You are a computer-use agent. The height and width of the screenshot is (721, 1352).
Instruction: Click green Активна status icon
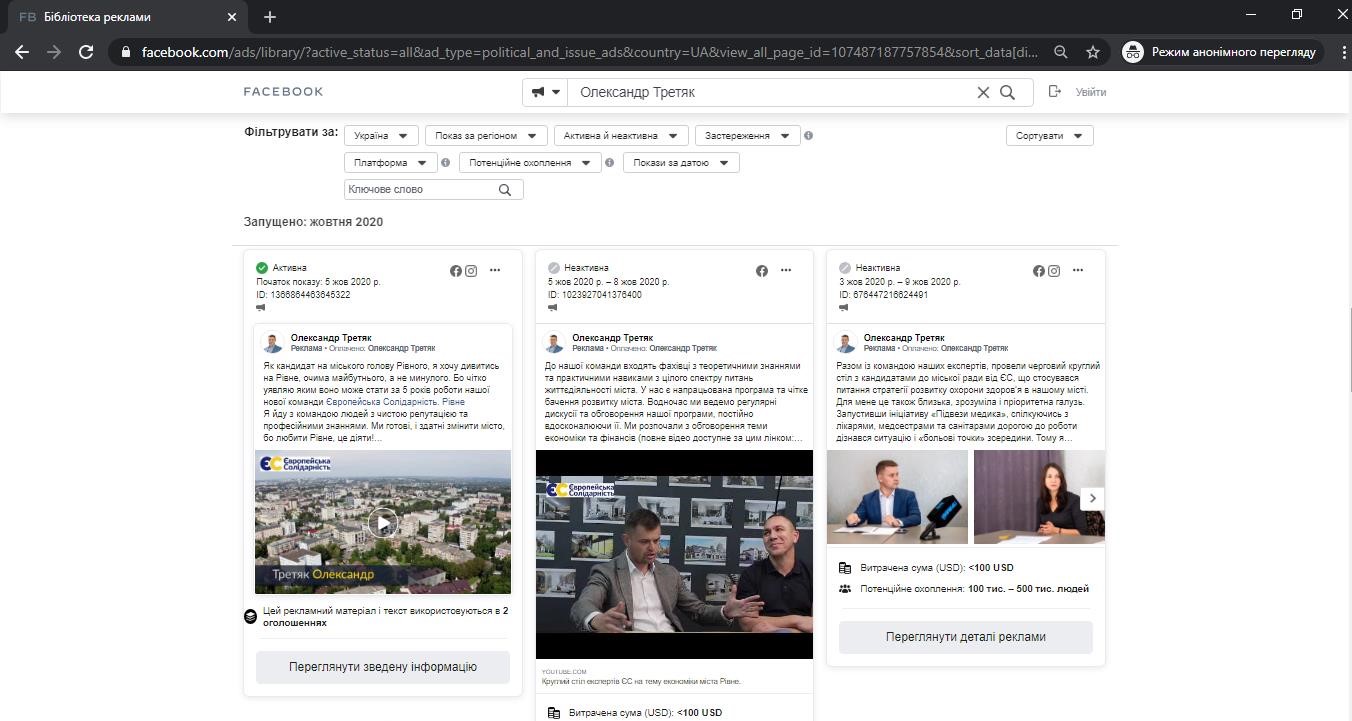262,268
